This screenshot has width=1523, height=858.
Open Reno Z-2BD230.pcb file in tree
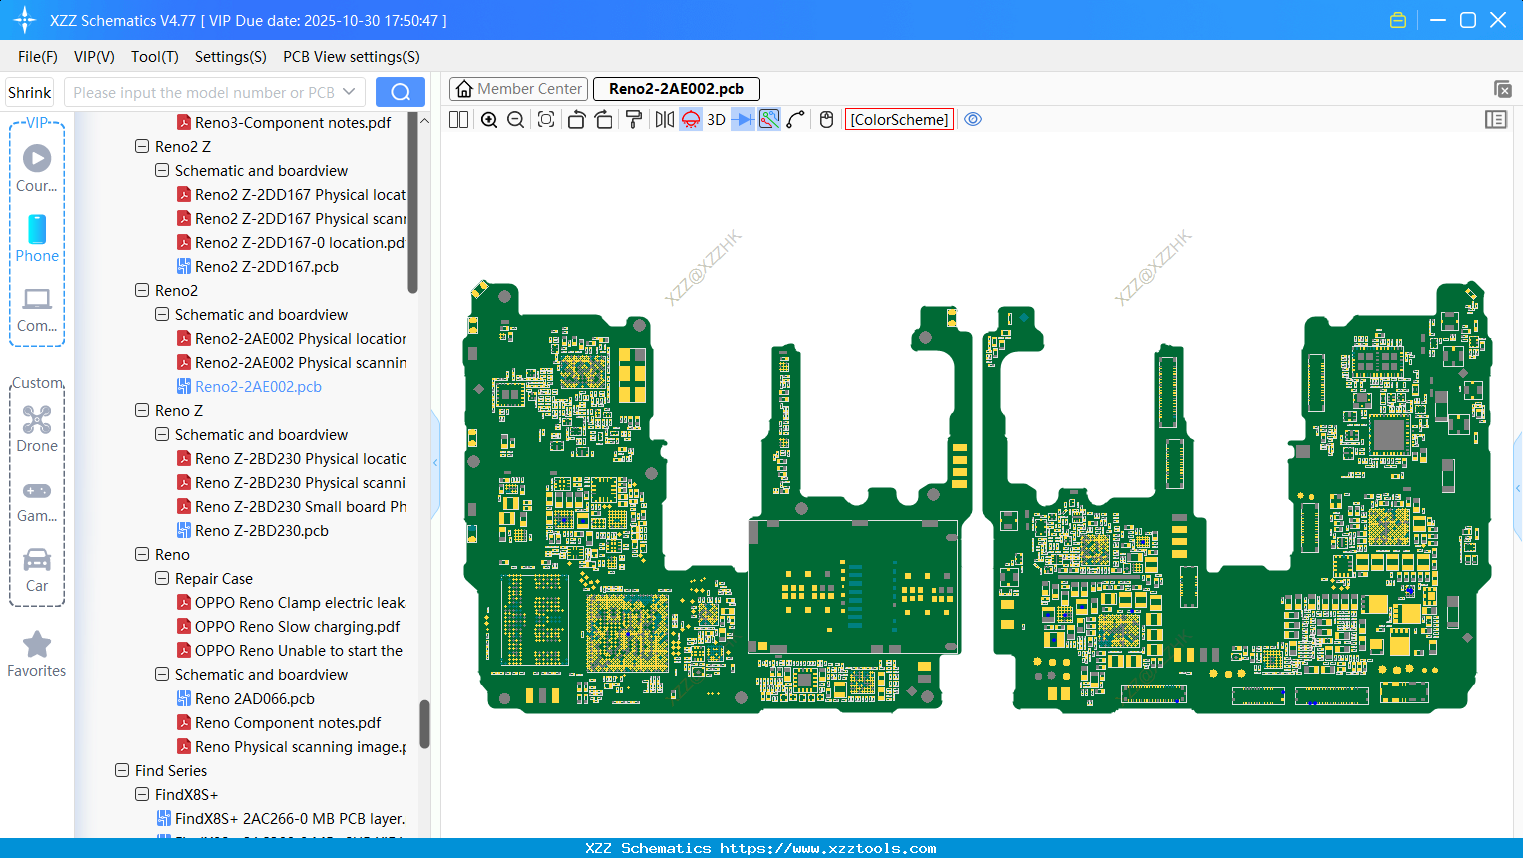(261, 531)
